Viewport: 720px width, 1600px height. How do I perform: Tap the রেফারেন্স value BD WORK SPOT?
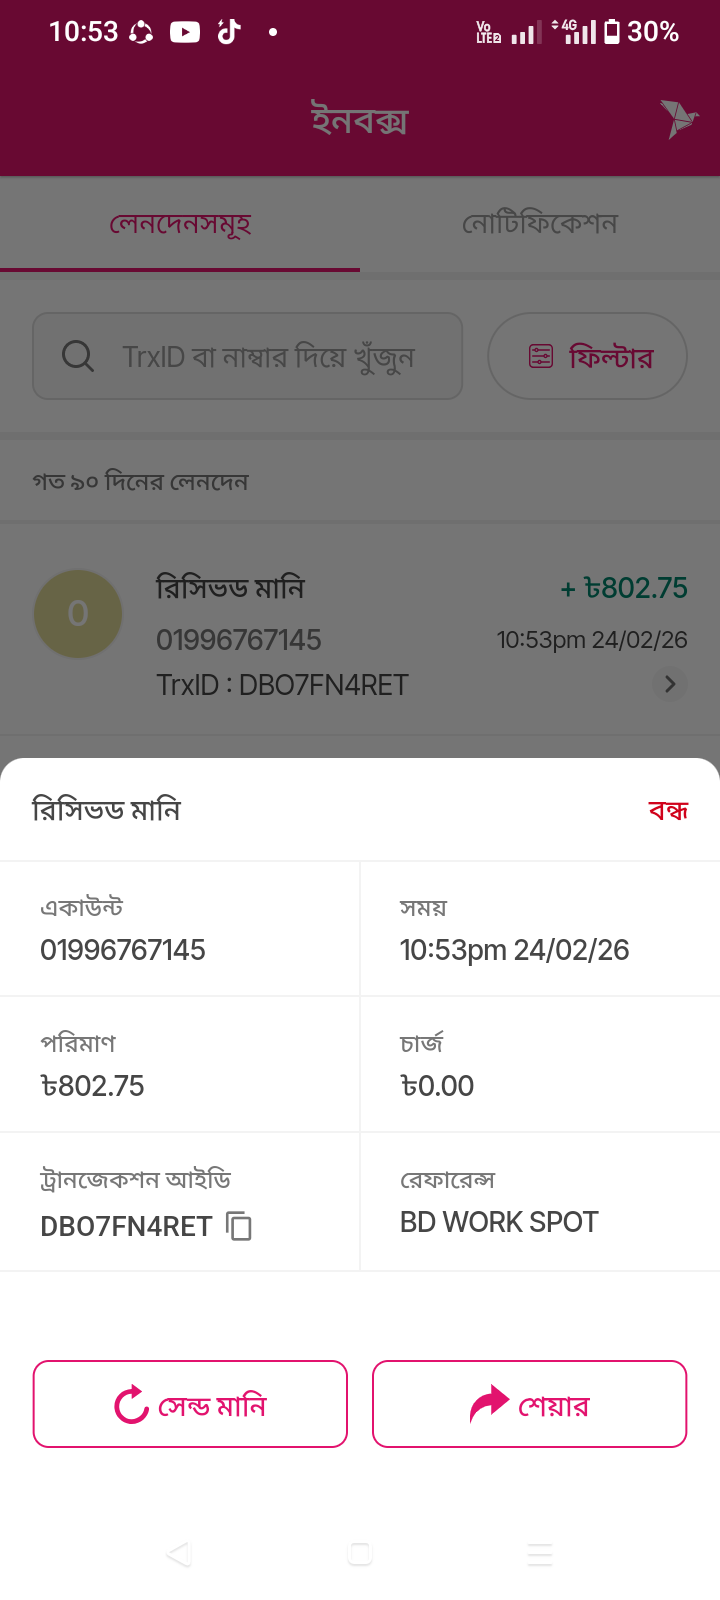point(499,1222)
